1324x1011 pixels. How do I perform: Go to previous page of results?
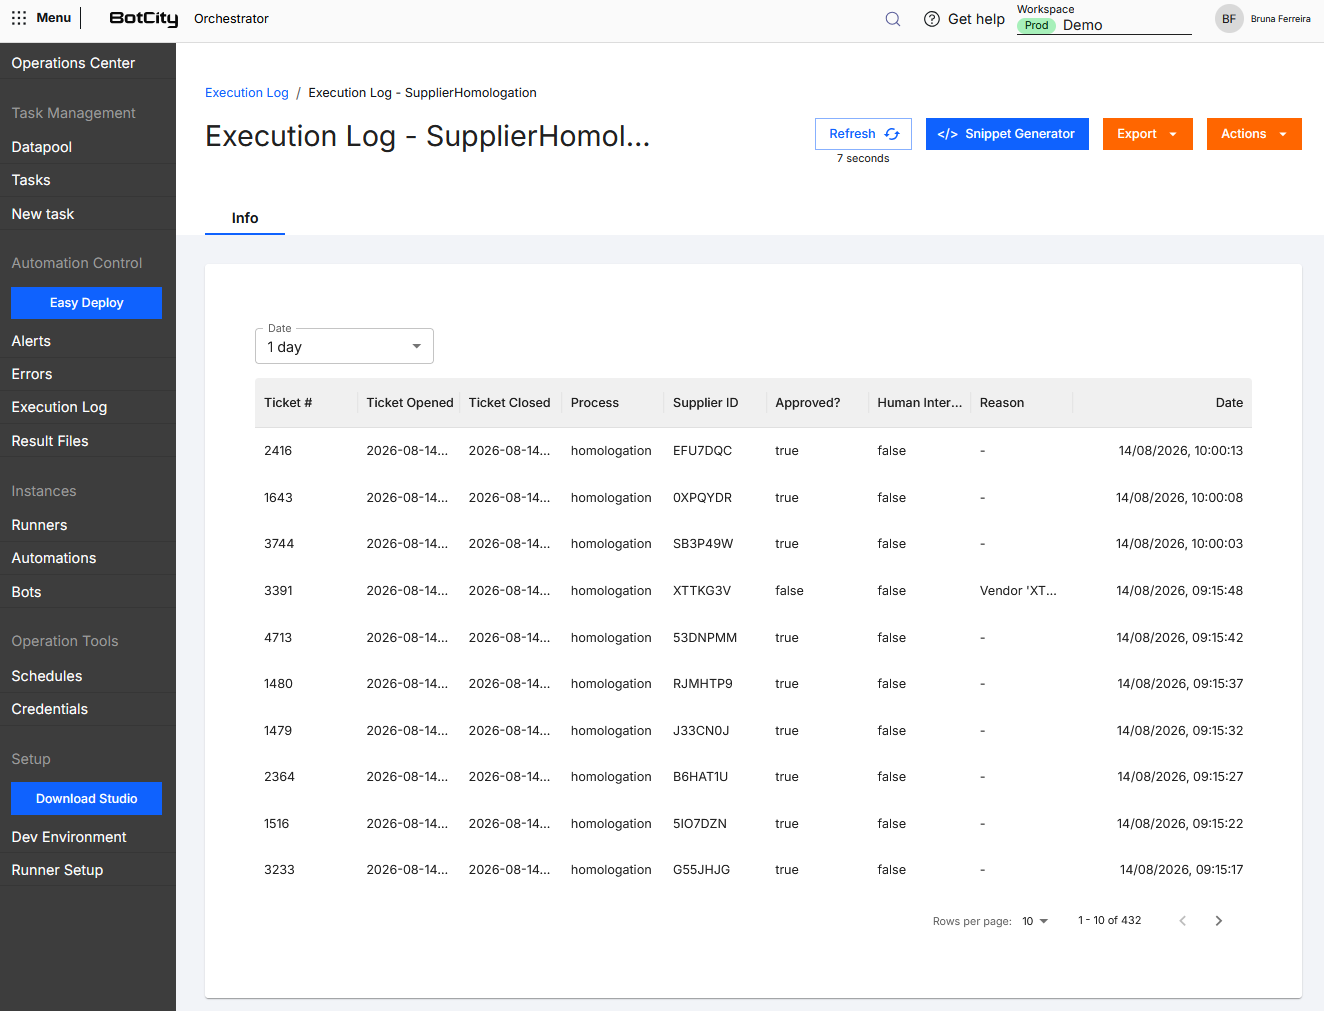[1183, 921]
